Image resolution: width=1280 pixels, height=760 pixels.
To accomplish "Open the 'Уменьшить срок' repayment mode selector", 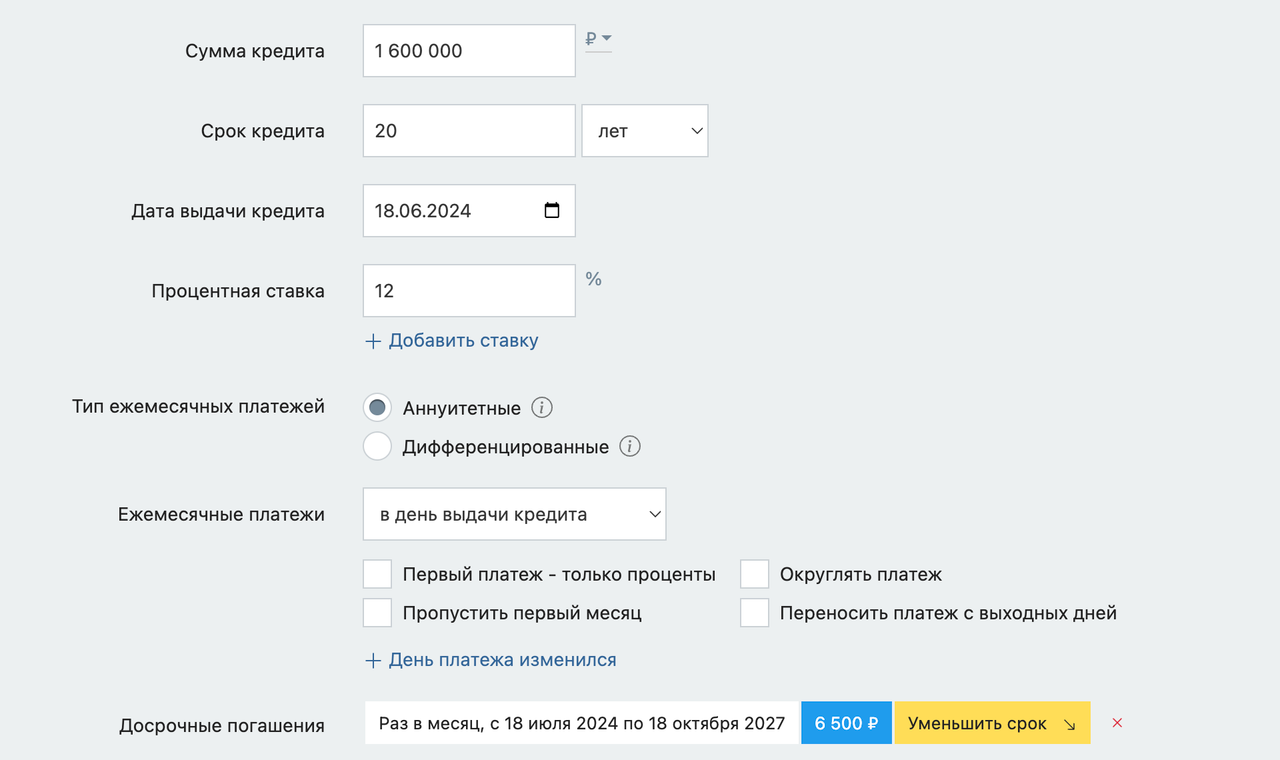I will click(x=992, y=723).
